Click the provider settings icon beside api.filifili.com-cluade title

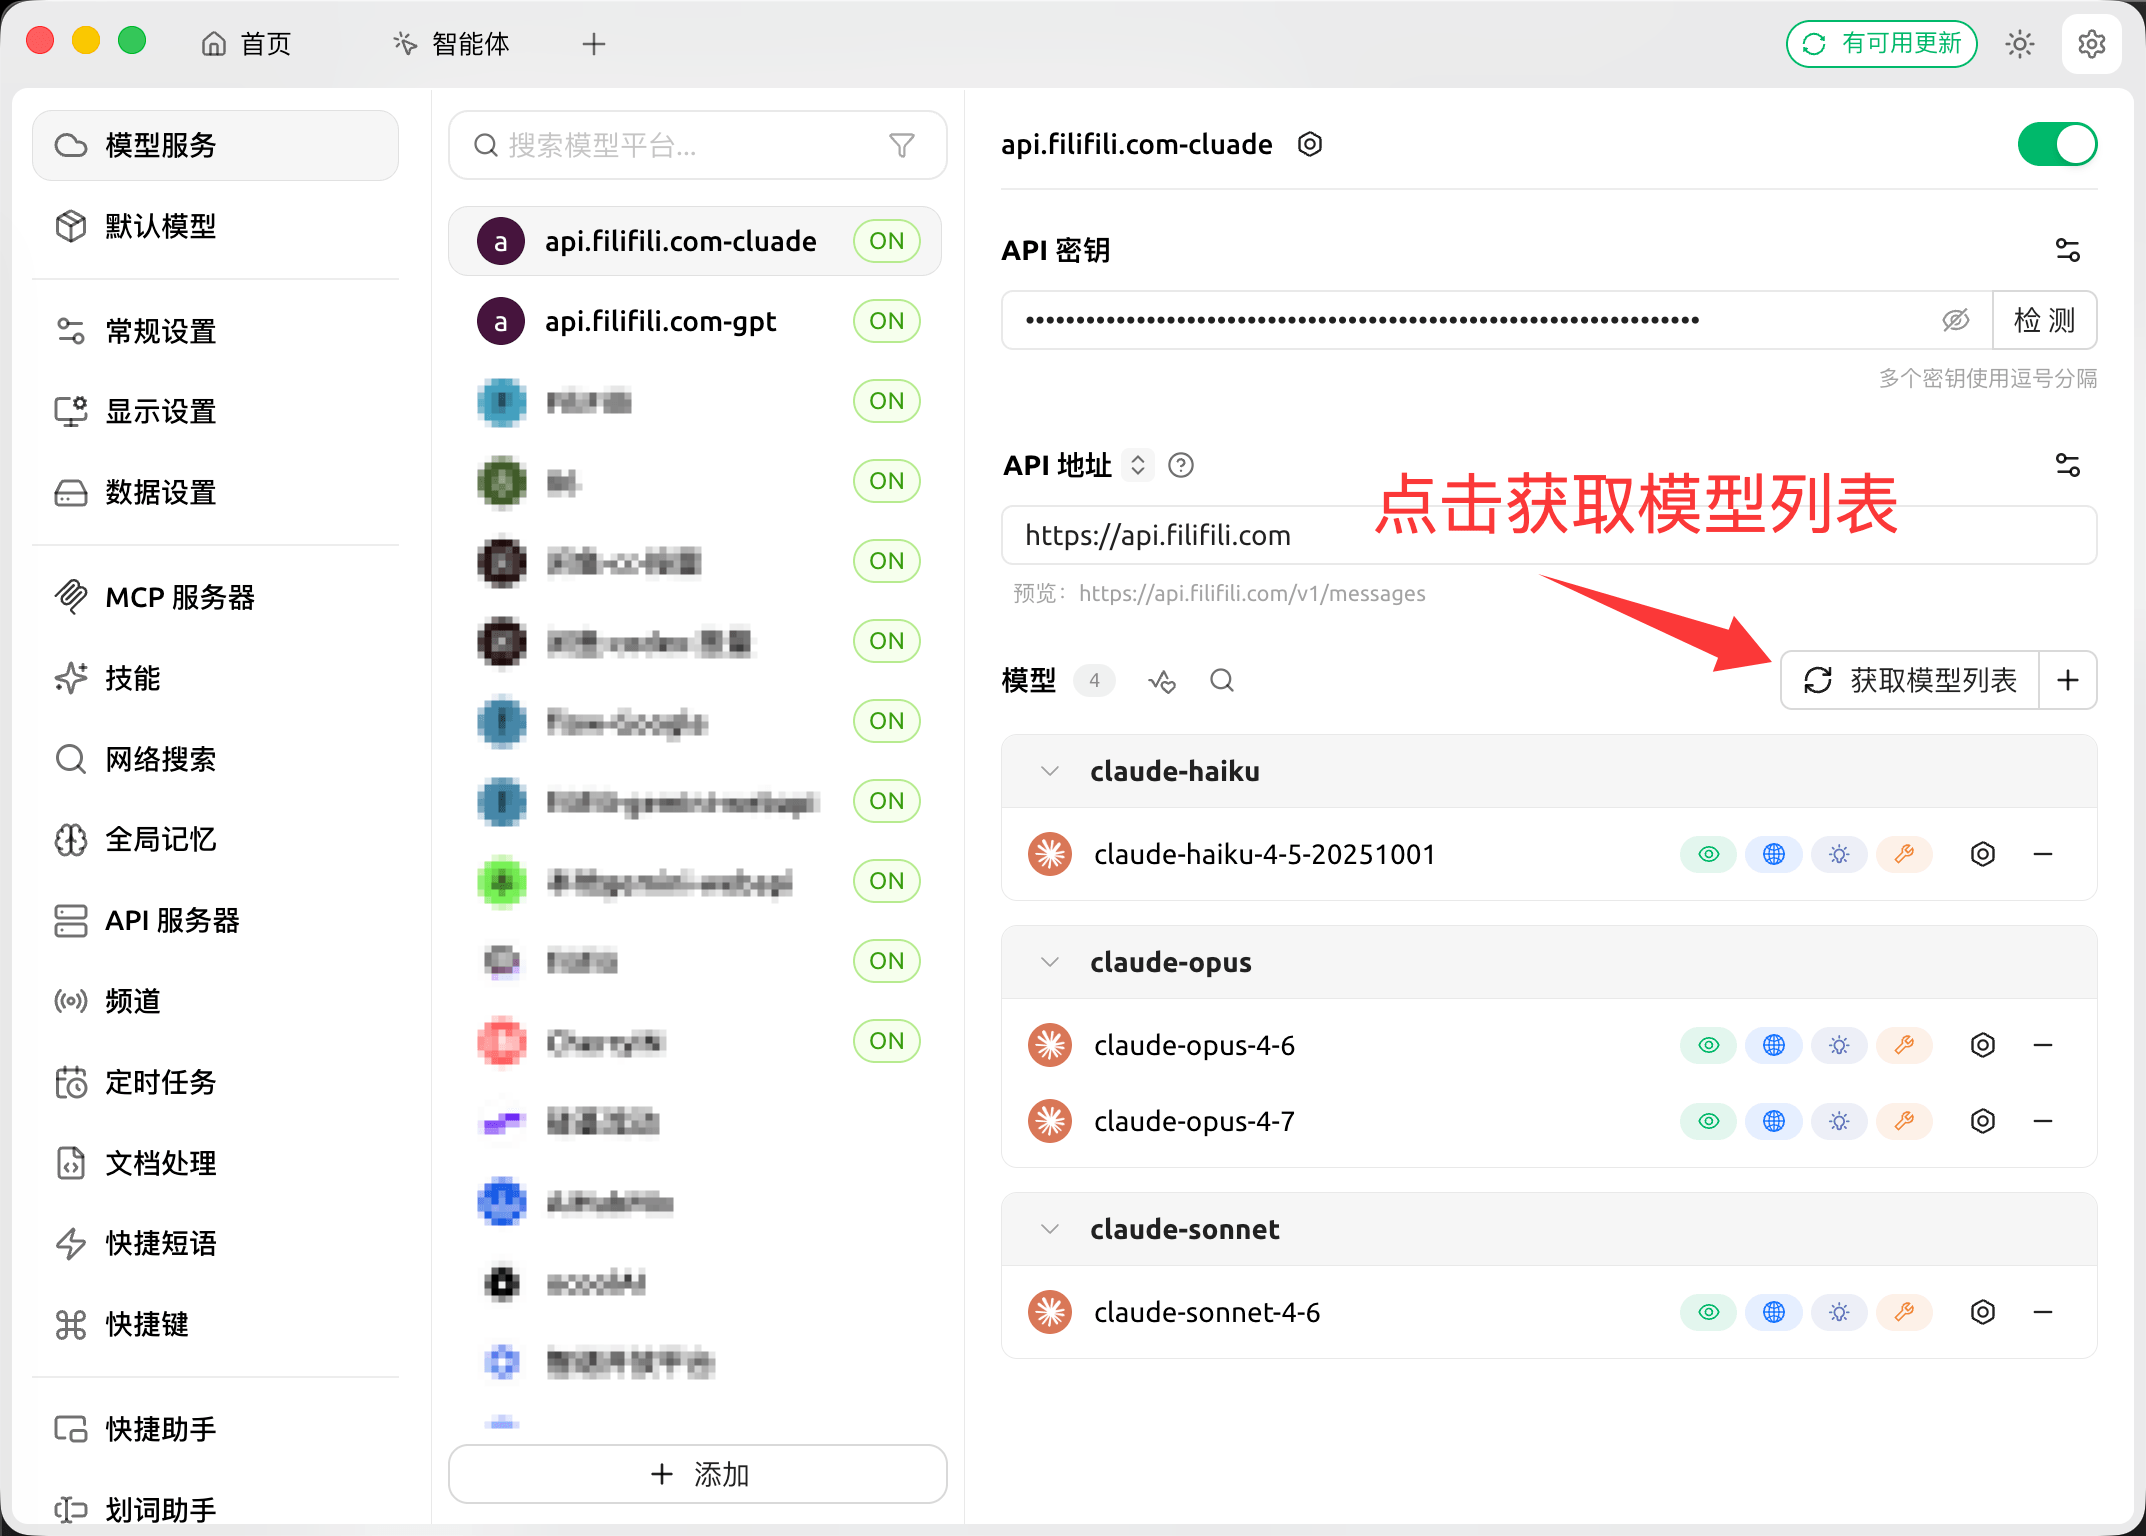pos(1310,144)
